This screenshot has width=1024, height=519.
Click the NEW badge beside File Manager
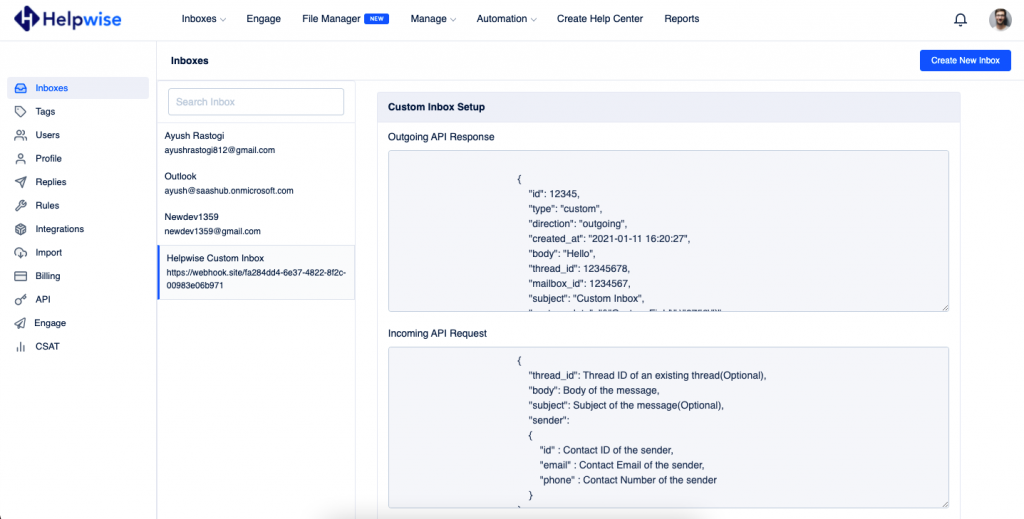pos(377,19)
